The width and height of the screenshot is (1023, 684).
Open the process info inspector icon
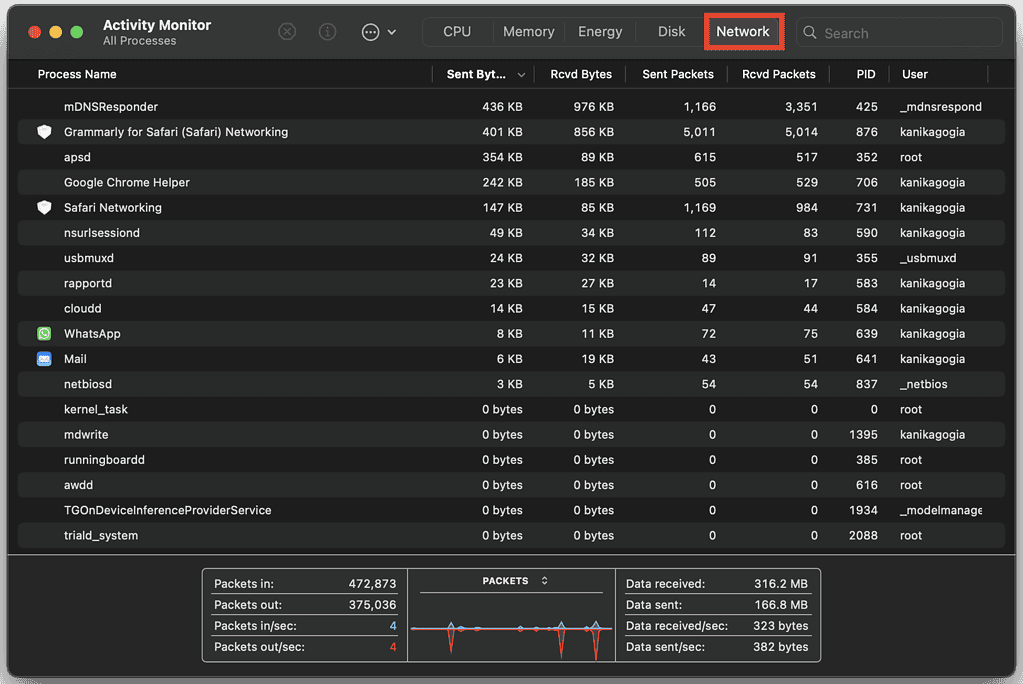coord(328,32)
